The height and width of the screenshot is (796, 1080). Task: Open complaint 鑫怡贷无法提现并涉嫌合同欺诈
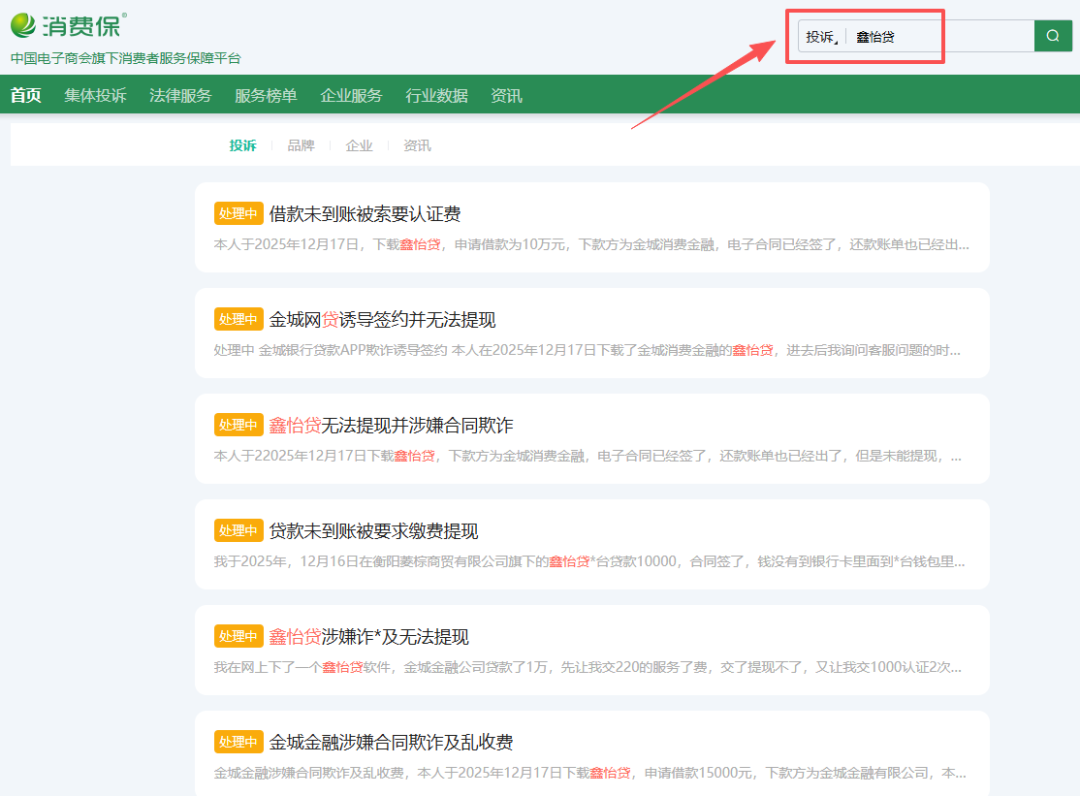[391, 425]
